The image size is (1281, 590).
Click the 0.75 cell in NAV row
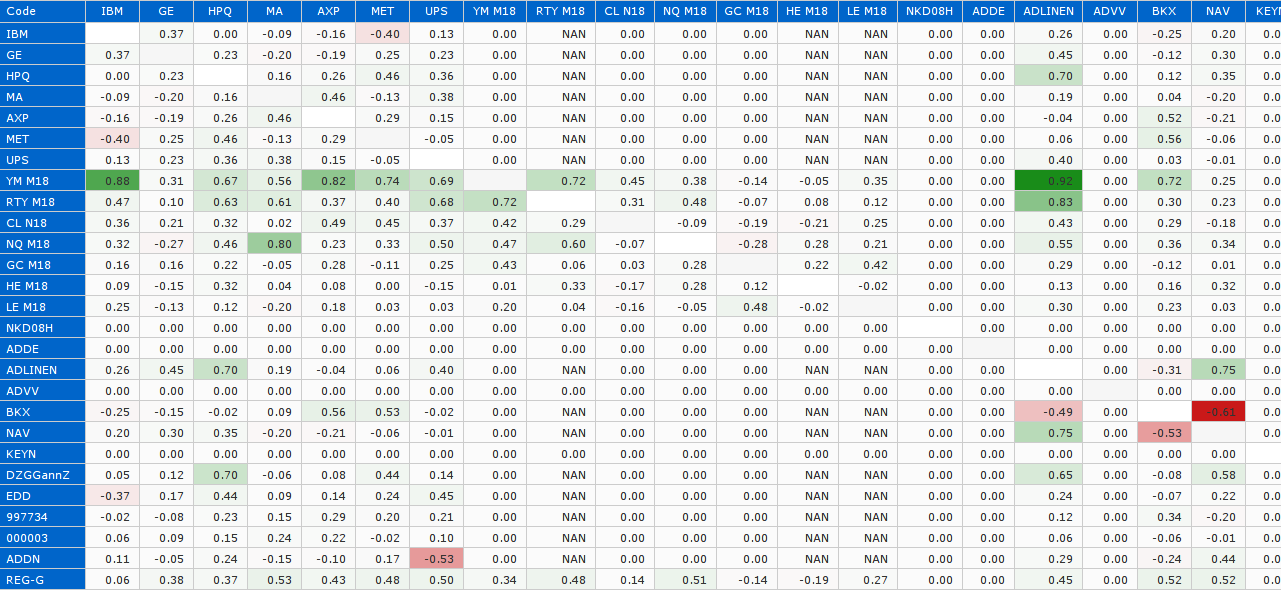point(1049,433)
